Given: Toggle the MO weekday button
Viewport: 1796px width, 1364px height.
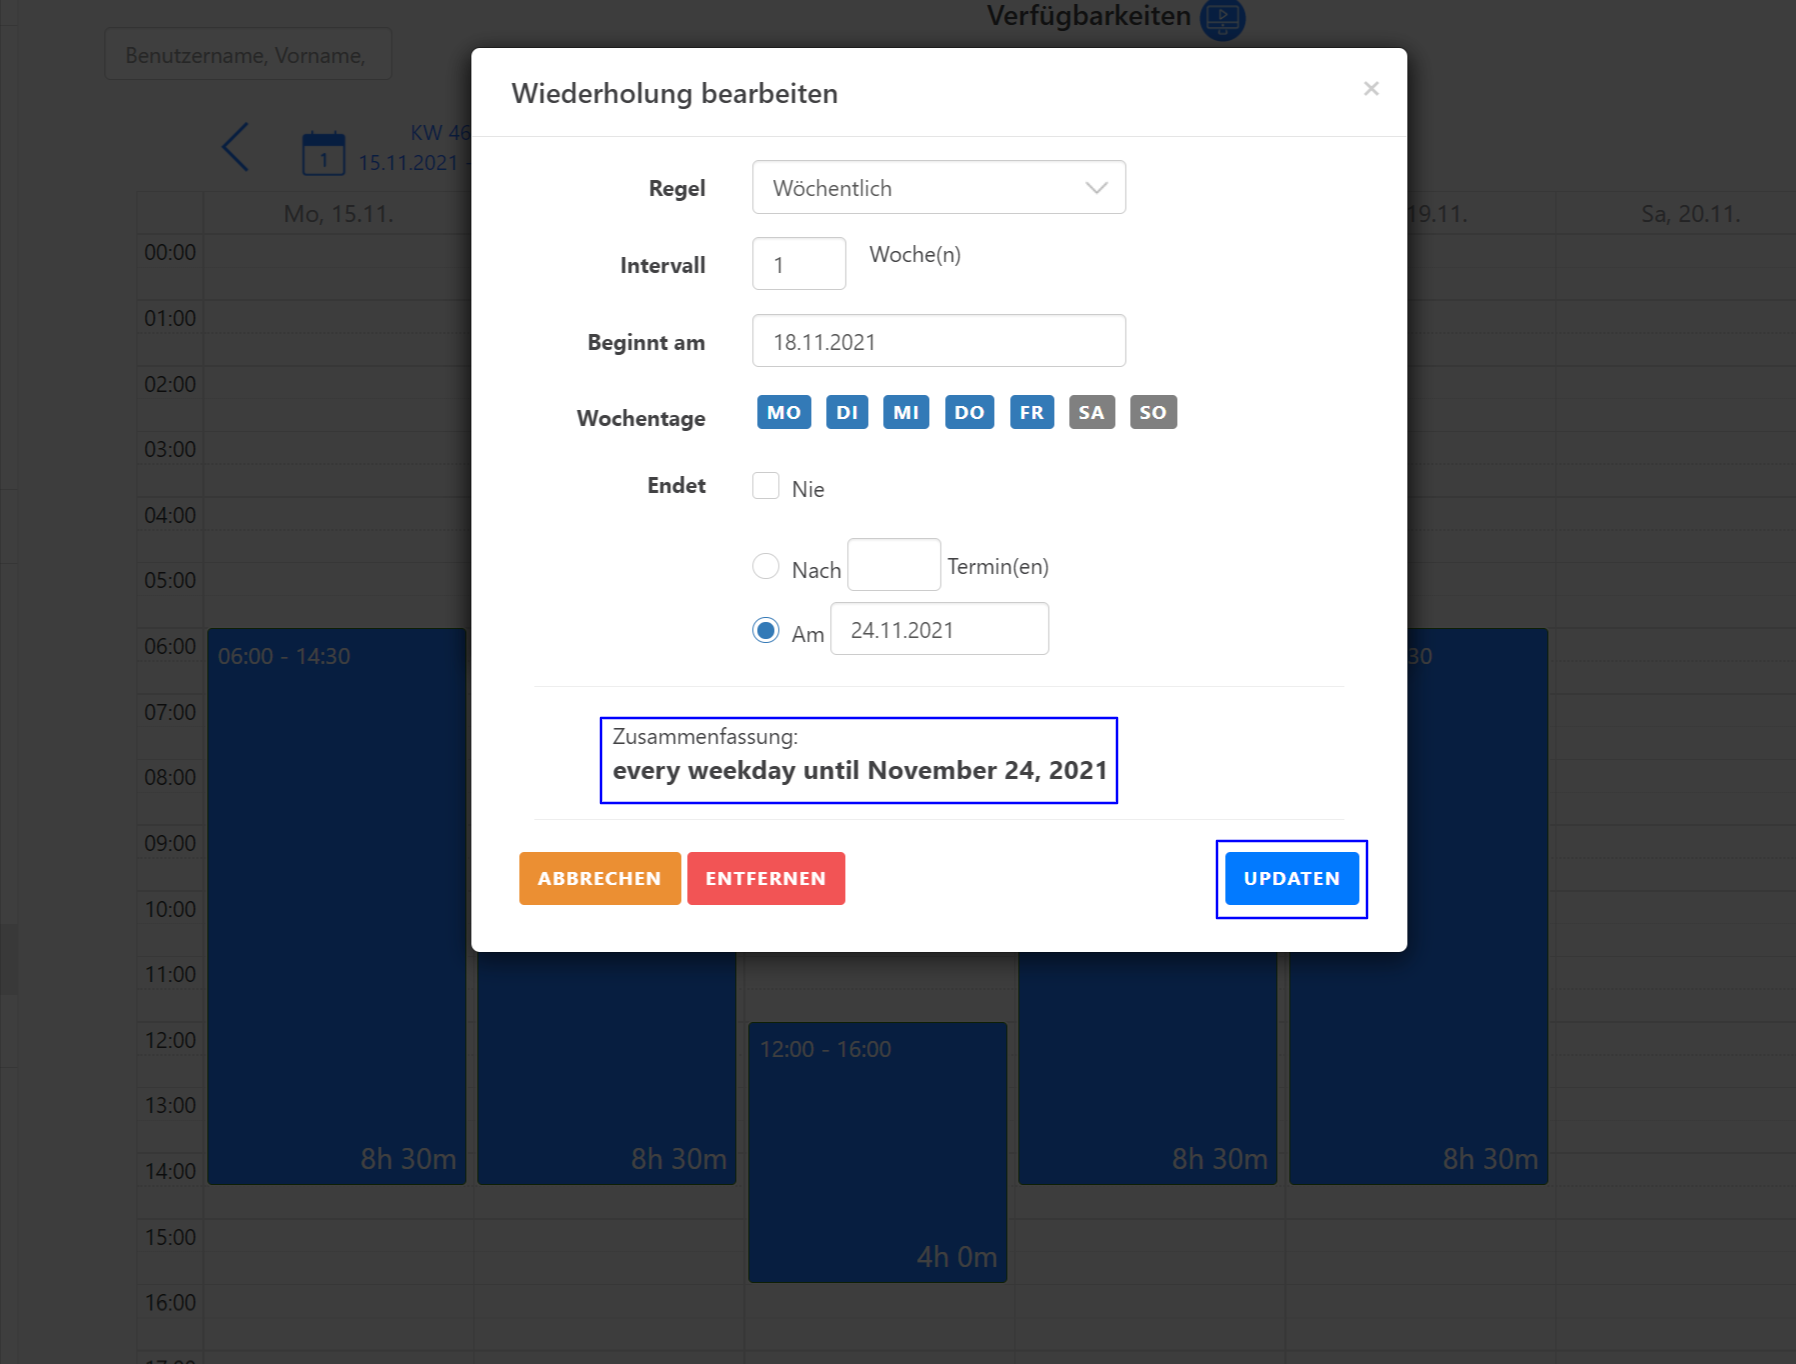Looking at the screenshot, I should 783,412.
